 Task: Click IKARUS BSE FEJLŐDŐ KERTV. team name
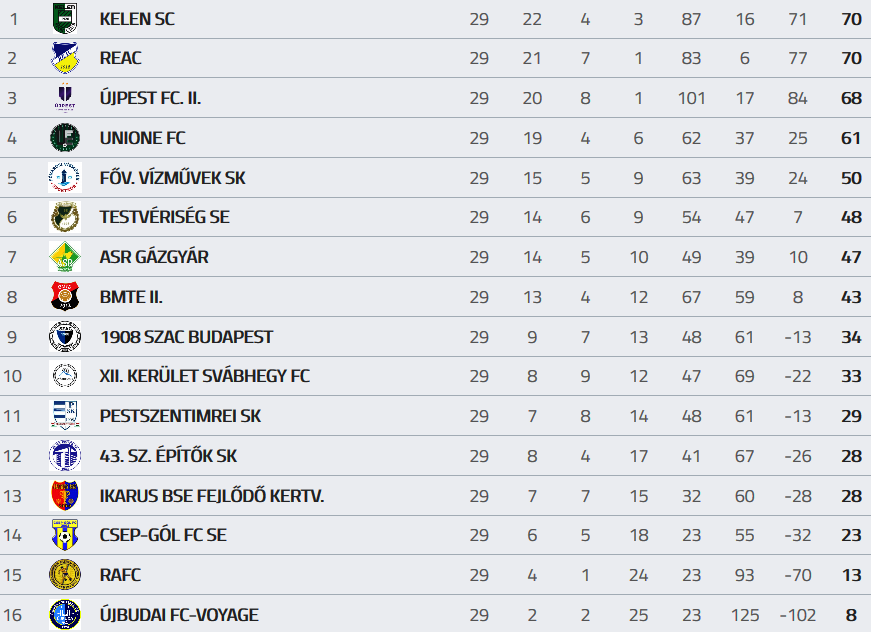[212, 496]
